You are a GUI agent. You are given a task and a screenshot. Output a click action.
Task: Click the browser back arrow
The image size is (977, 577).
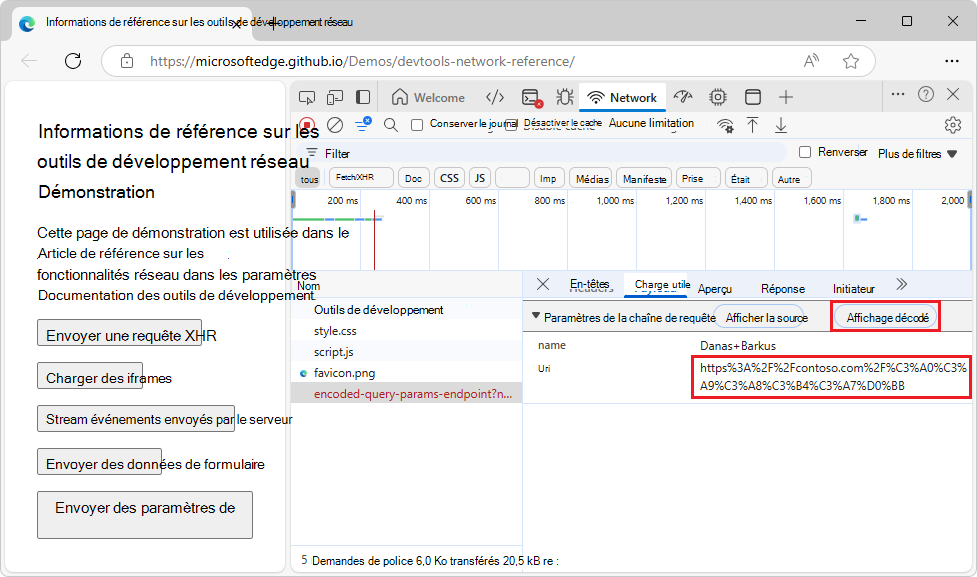click(x=29, y=61)
